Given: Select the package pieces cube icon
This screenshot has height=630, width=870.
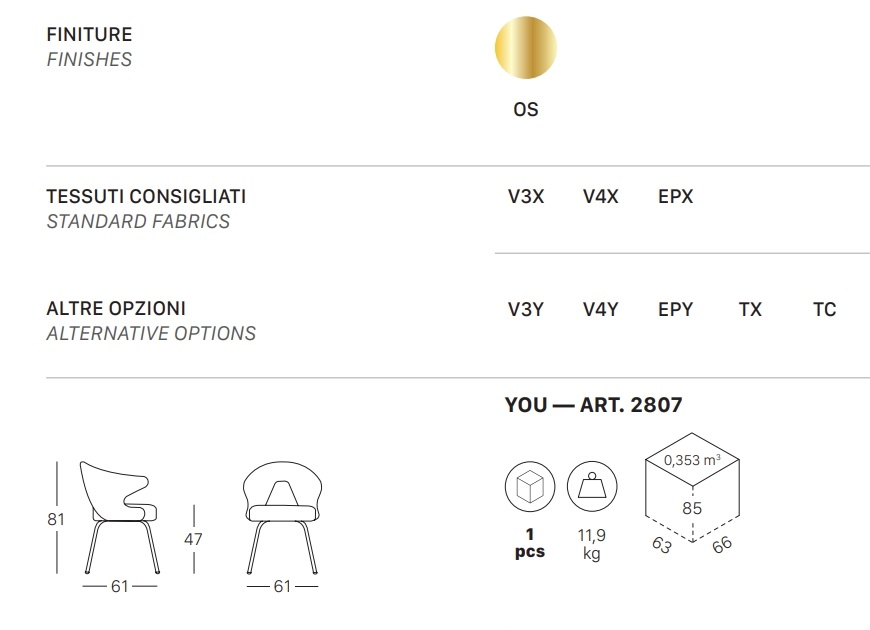Looking at the screenshot, I should [x=530, y=486].
